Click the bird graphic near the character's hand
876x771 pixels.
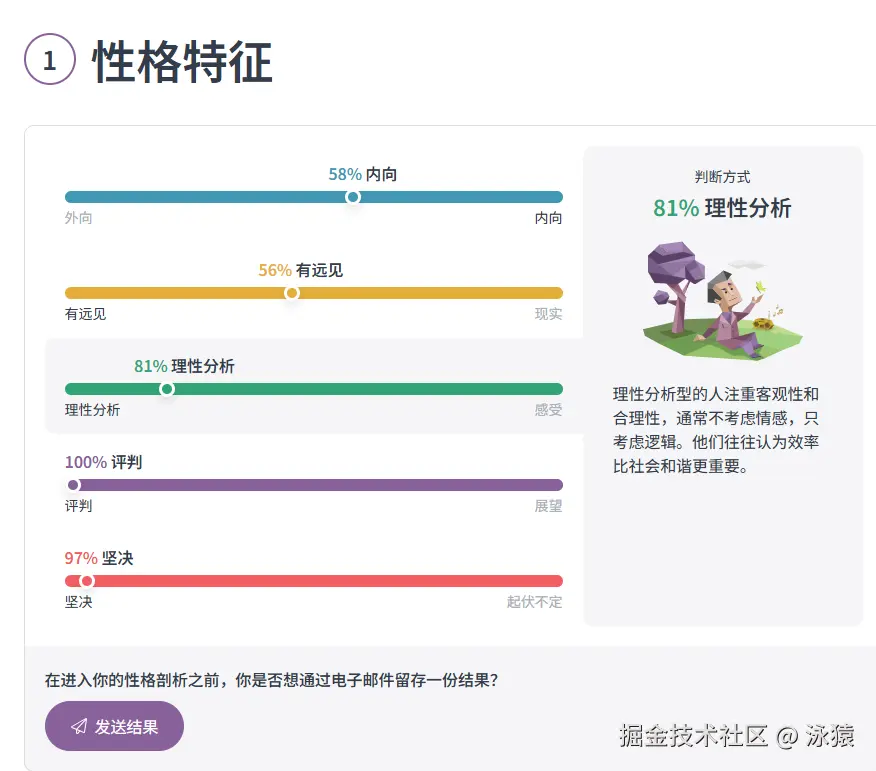pos(761,287)
